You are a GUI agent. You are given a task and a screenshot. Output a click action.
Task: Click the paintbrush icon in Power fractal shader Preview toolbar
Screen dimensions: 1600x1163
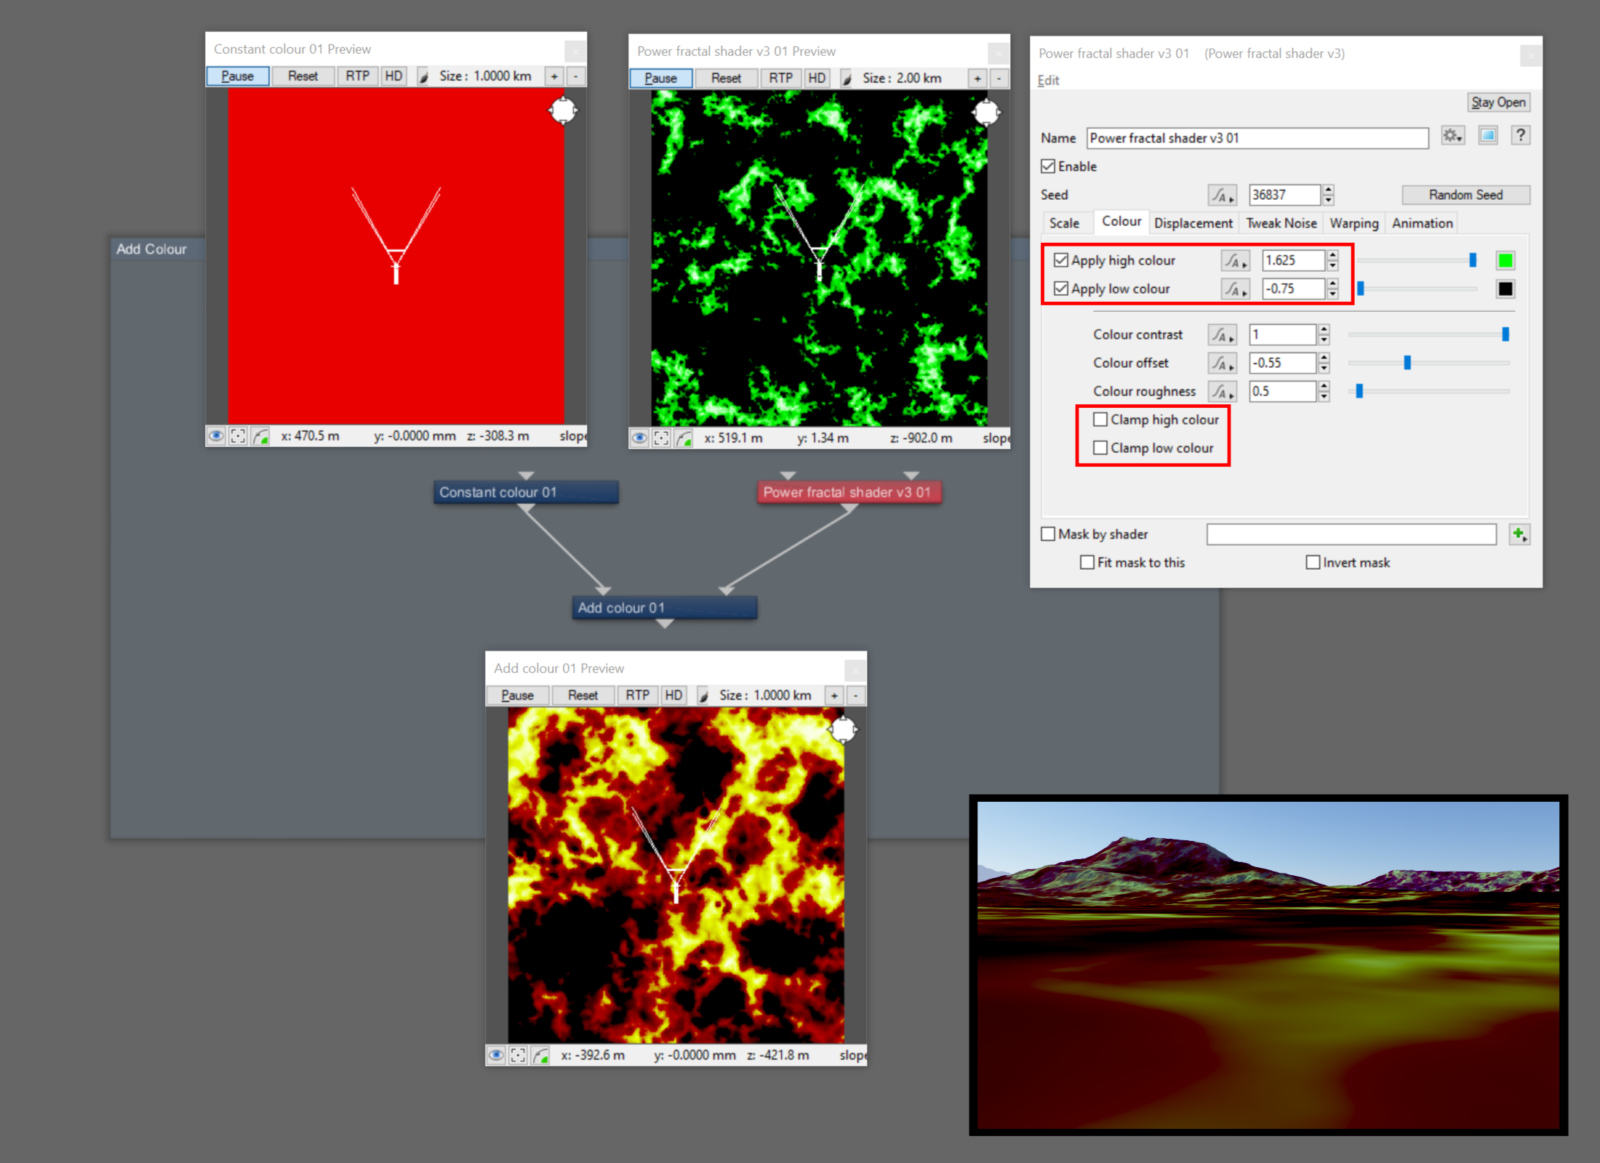(x=846, y=78)
